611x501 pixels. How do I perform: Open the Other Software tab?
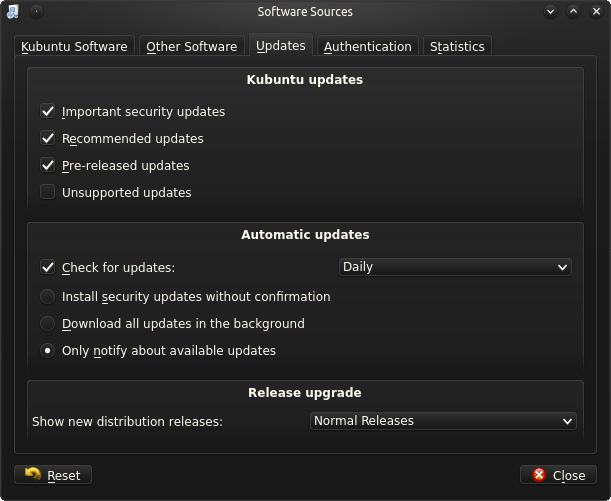(x=191, y=46)
